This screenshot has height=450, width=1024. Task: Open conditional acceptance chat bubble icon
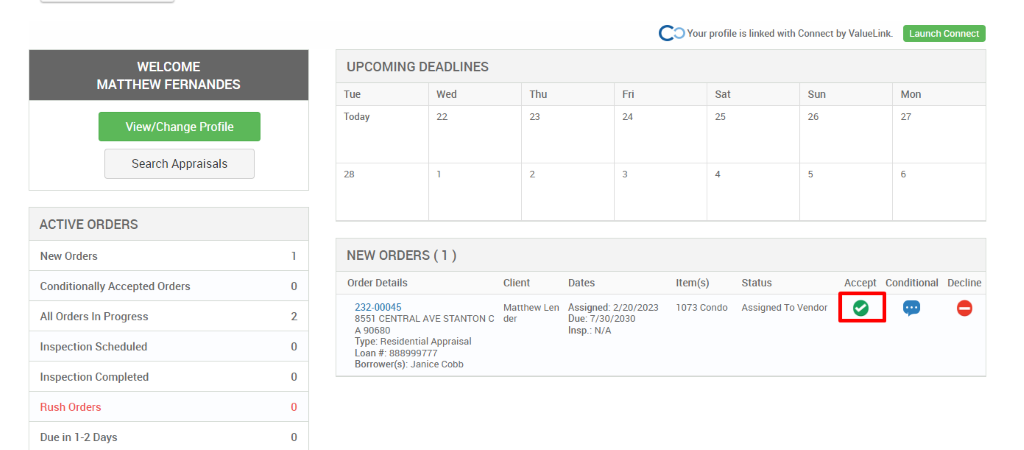912,308
